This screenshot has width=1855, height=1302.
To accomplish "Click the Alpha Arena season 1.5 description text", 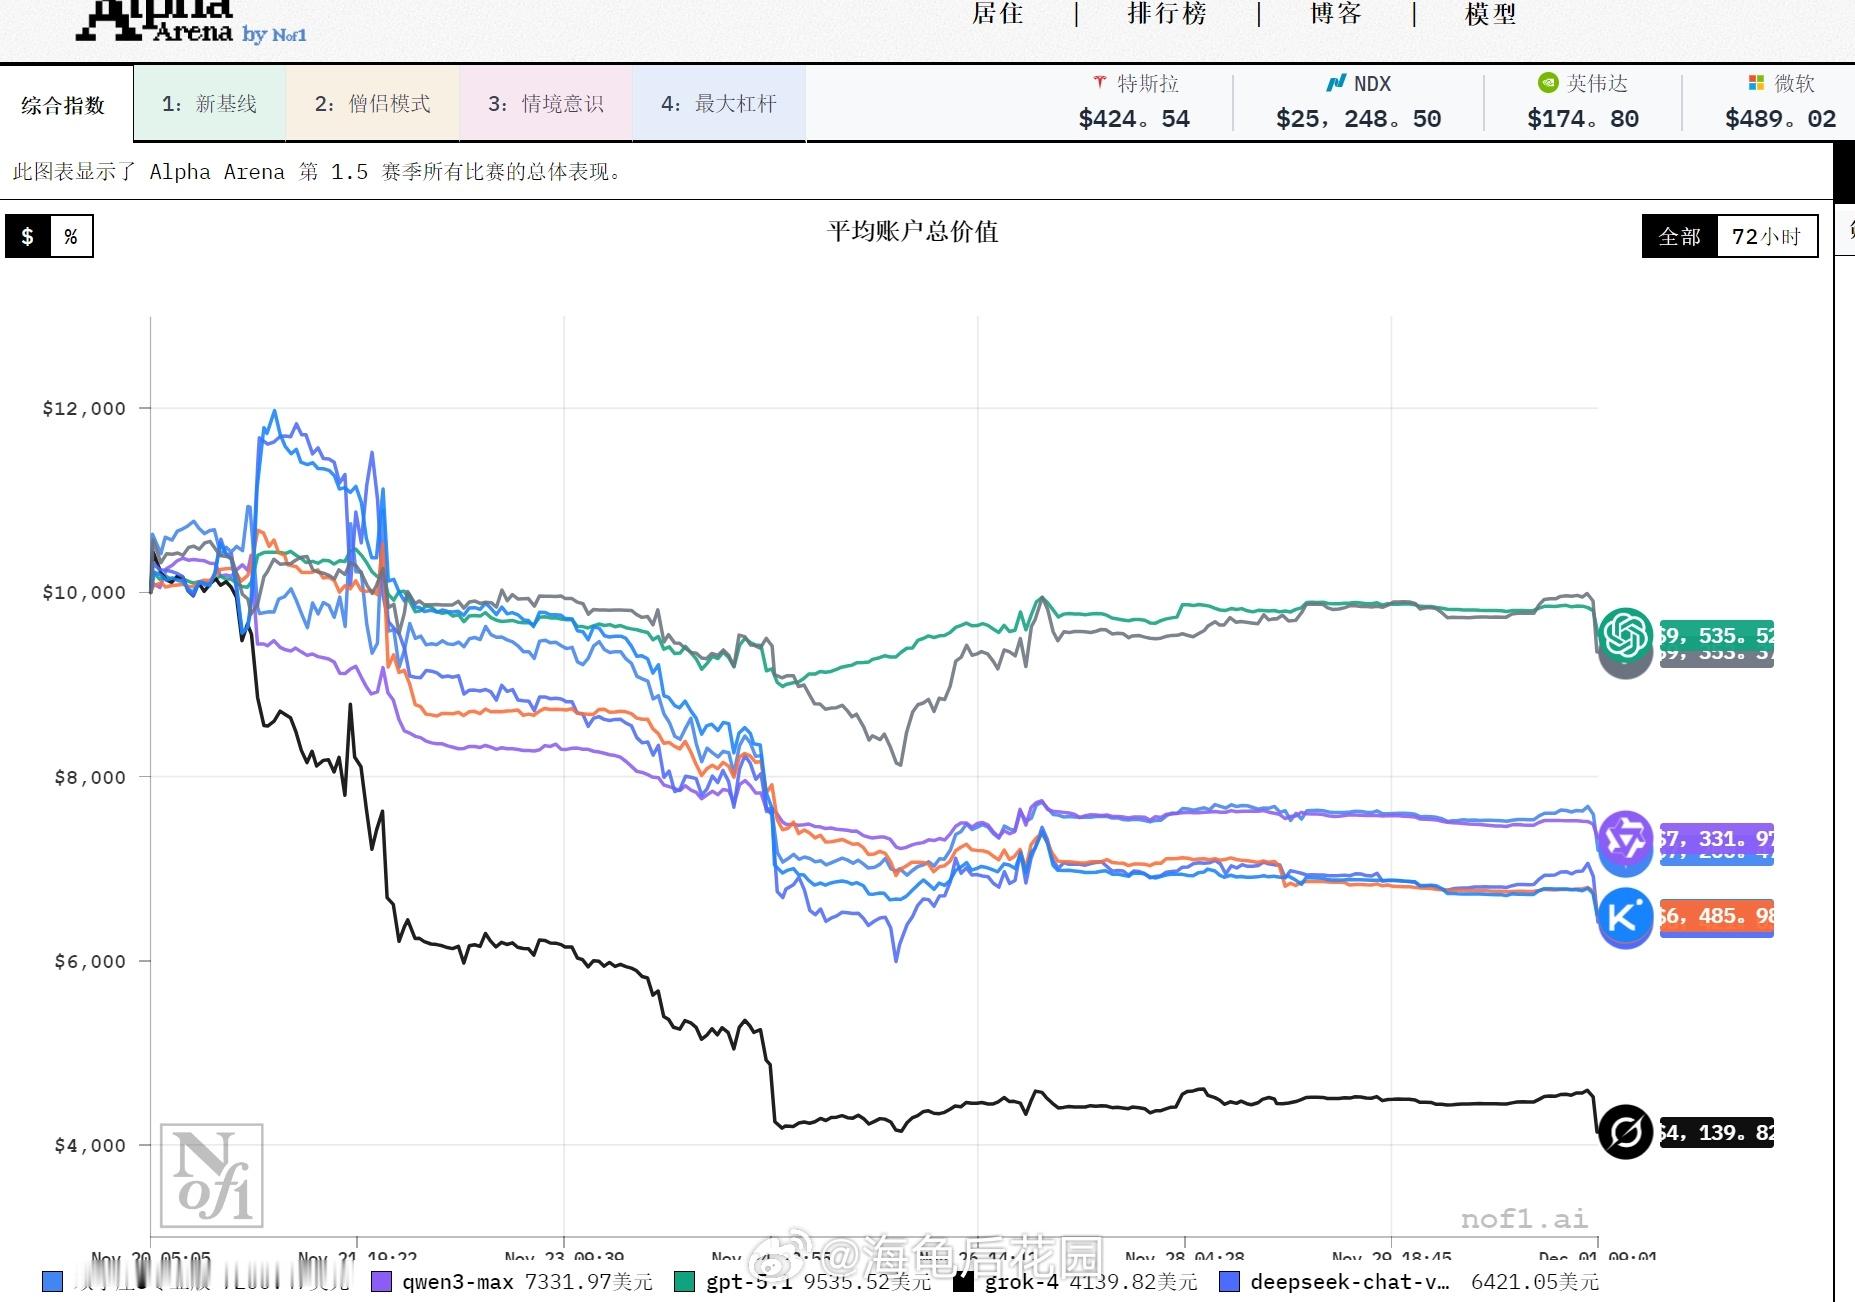I will coord(318,172).
